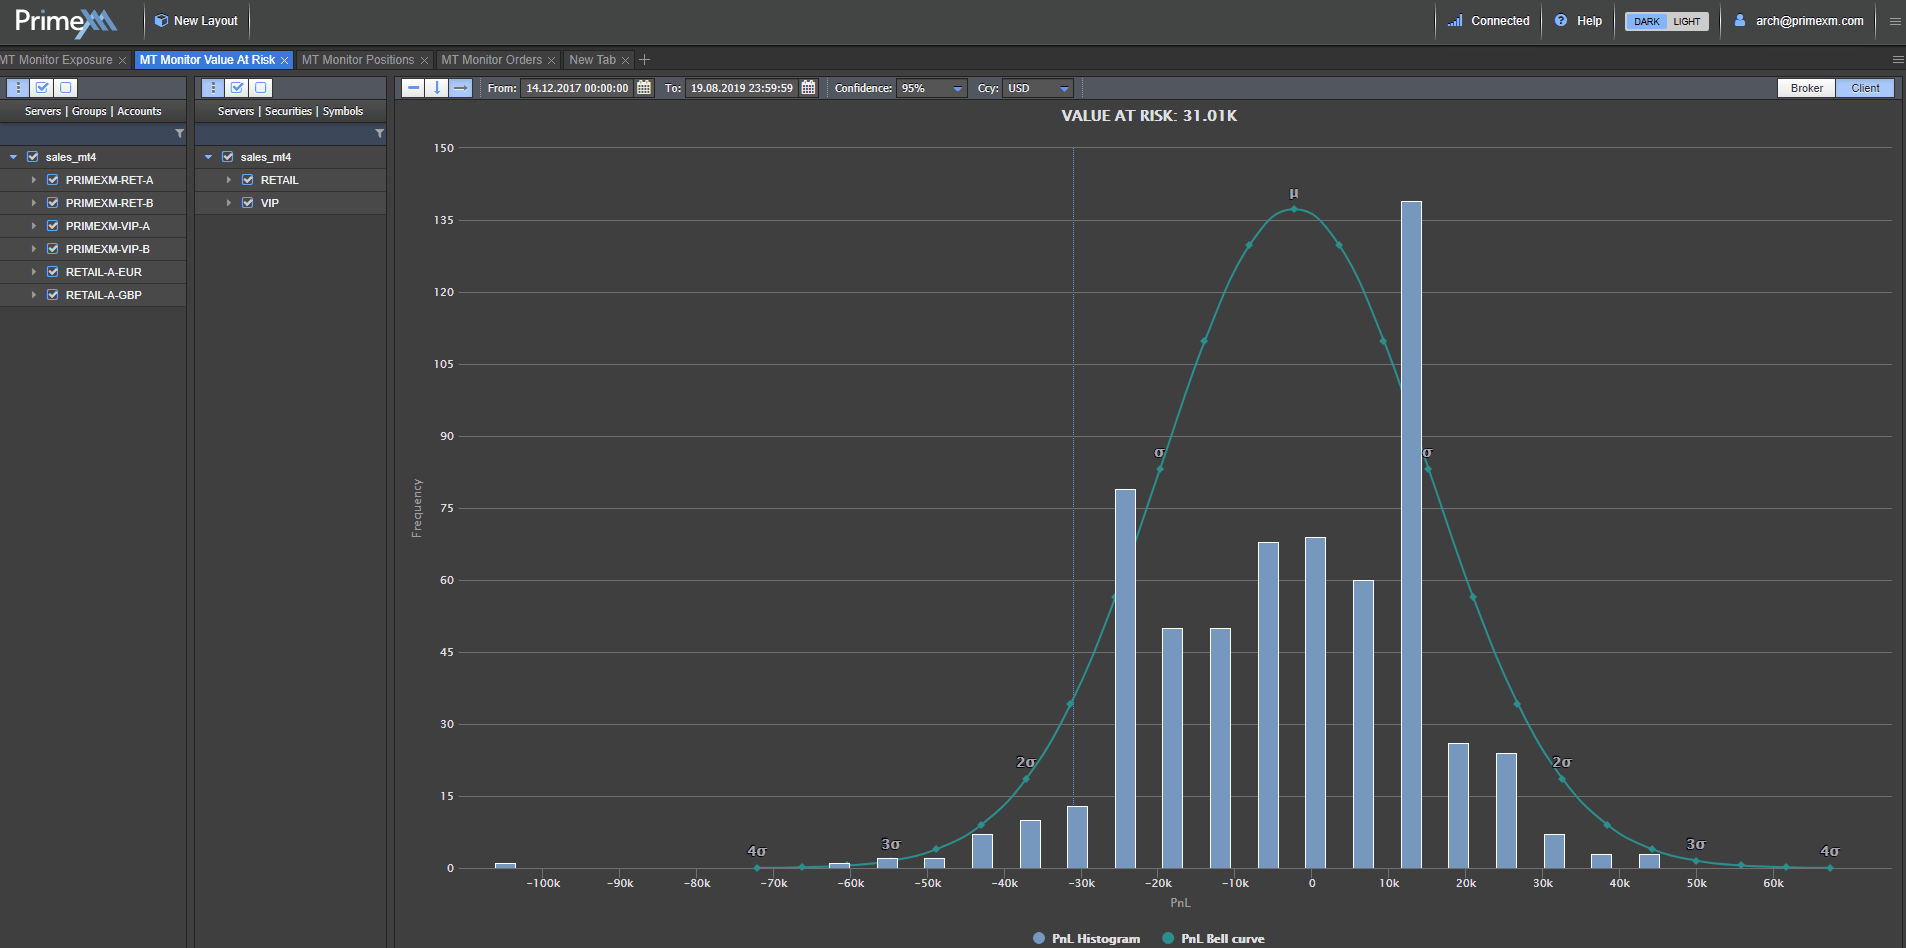
Task: Add a new tab with plus icon
Action: point(645,60)
